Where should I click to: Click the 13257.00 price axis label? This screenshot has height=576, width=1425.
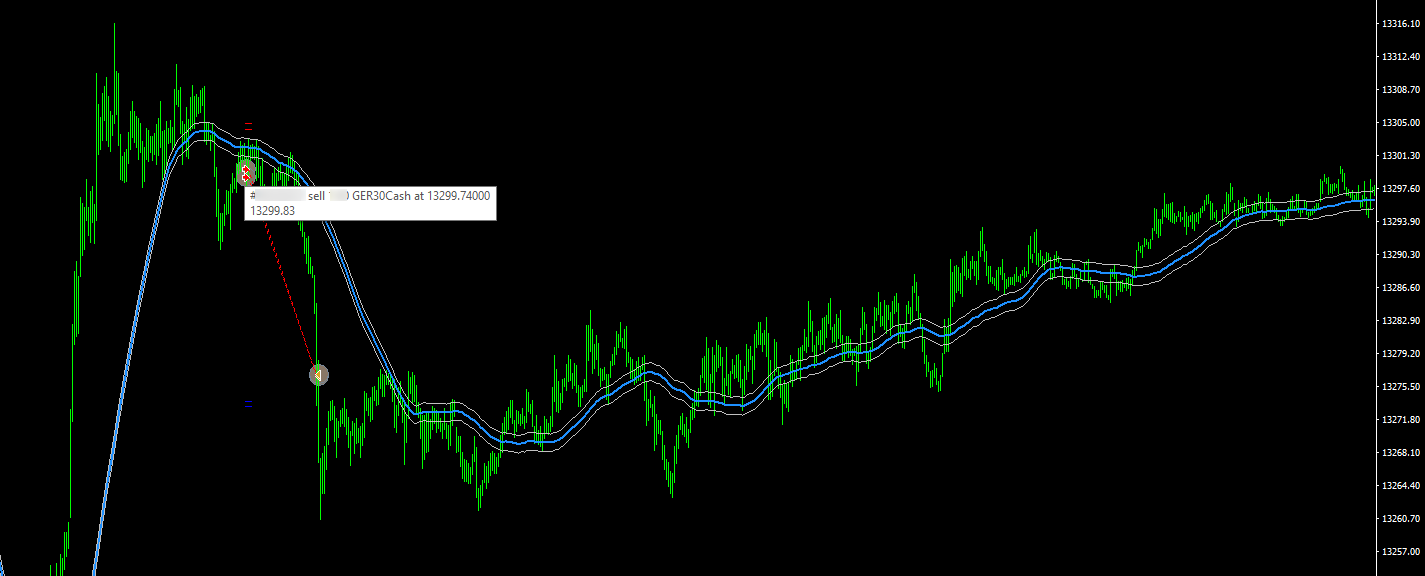click(x=1400, y=552)
